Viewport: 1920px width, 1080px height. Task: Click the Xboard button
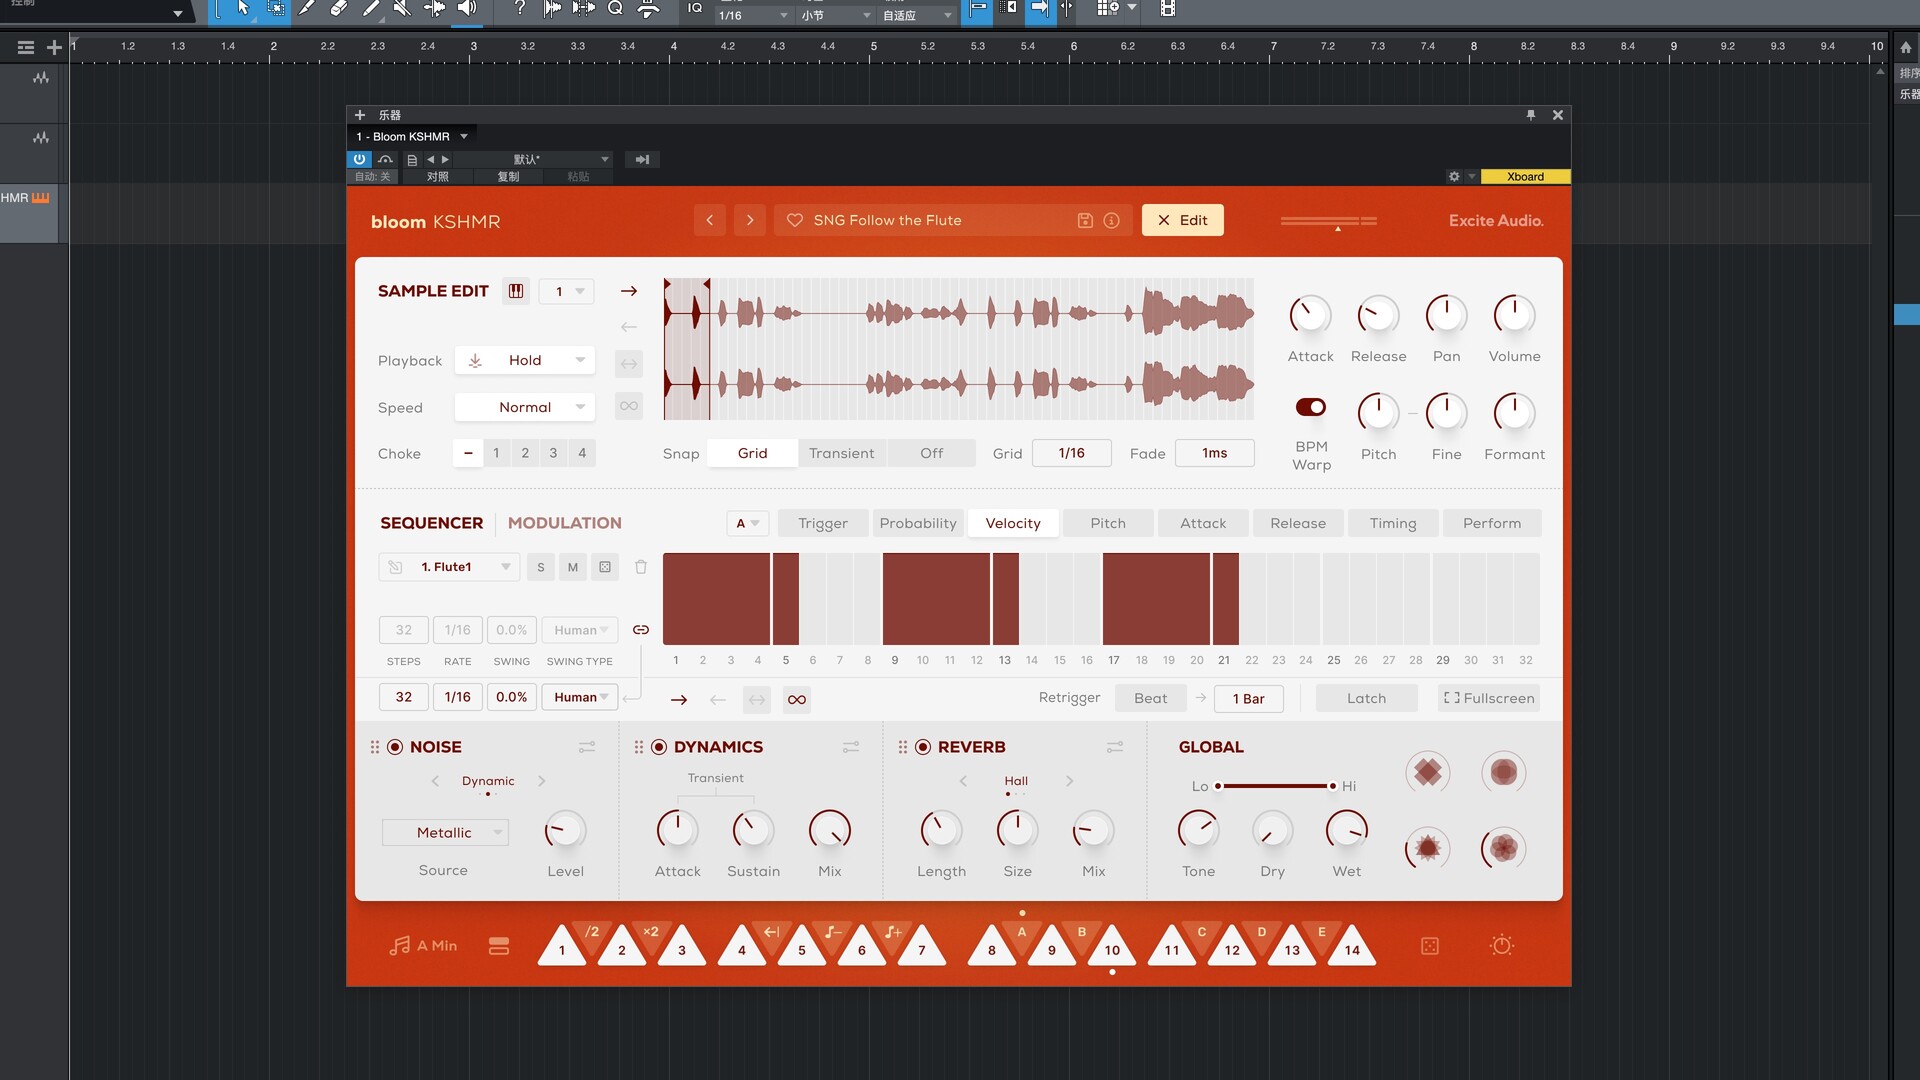[1525, 177]
